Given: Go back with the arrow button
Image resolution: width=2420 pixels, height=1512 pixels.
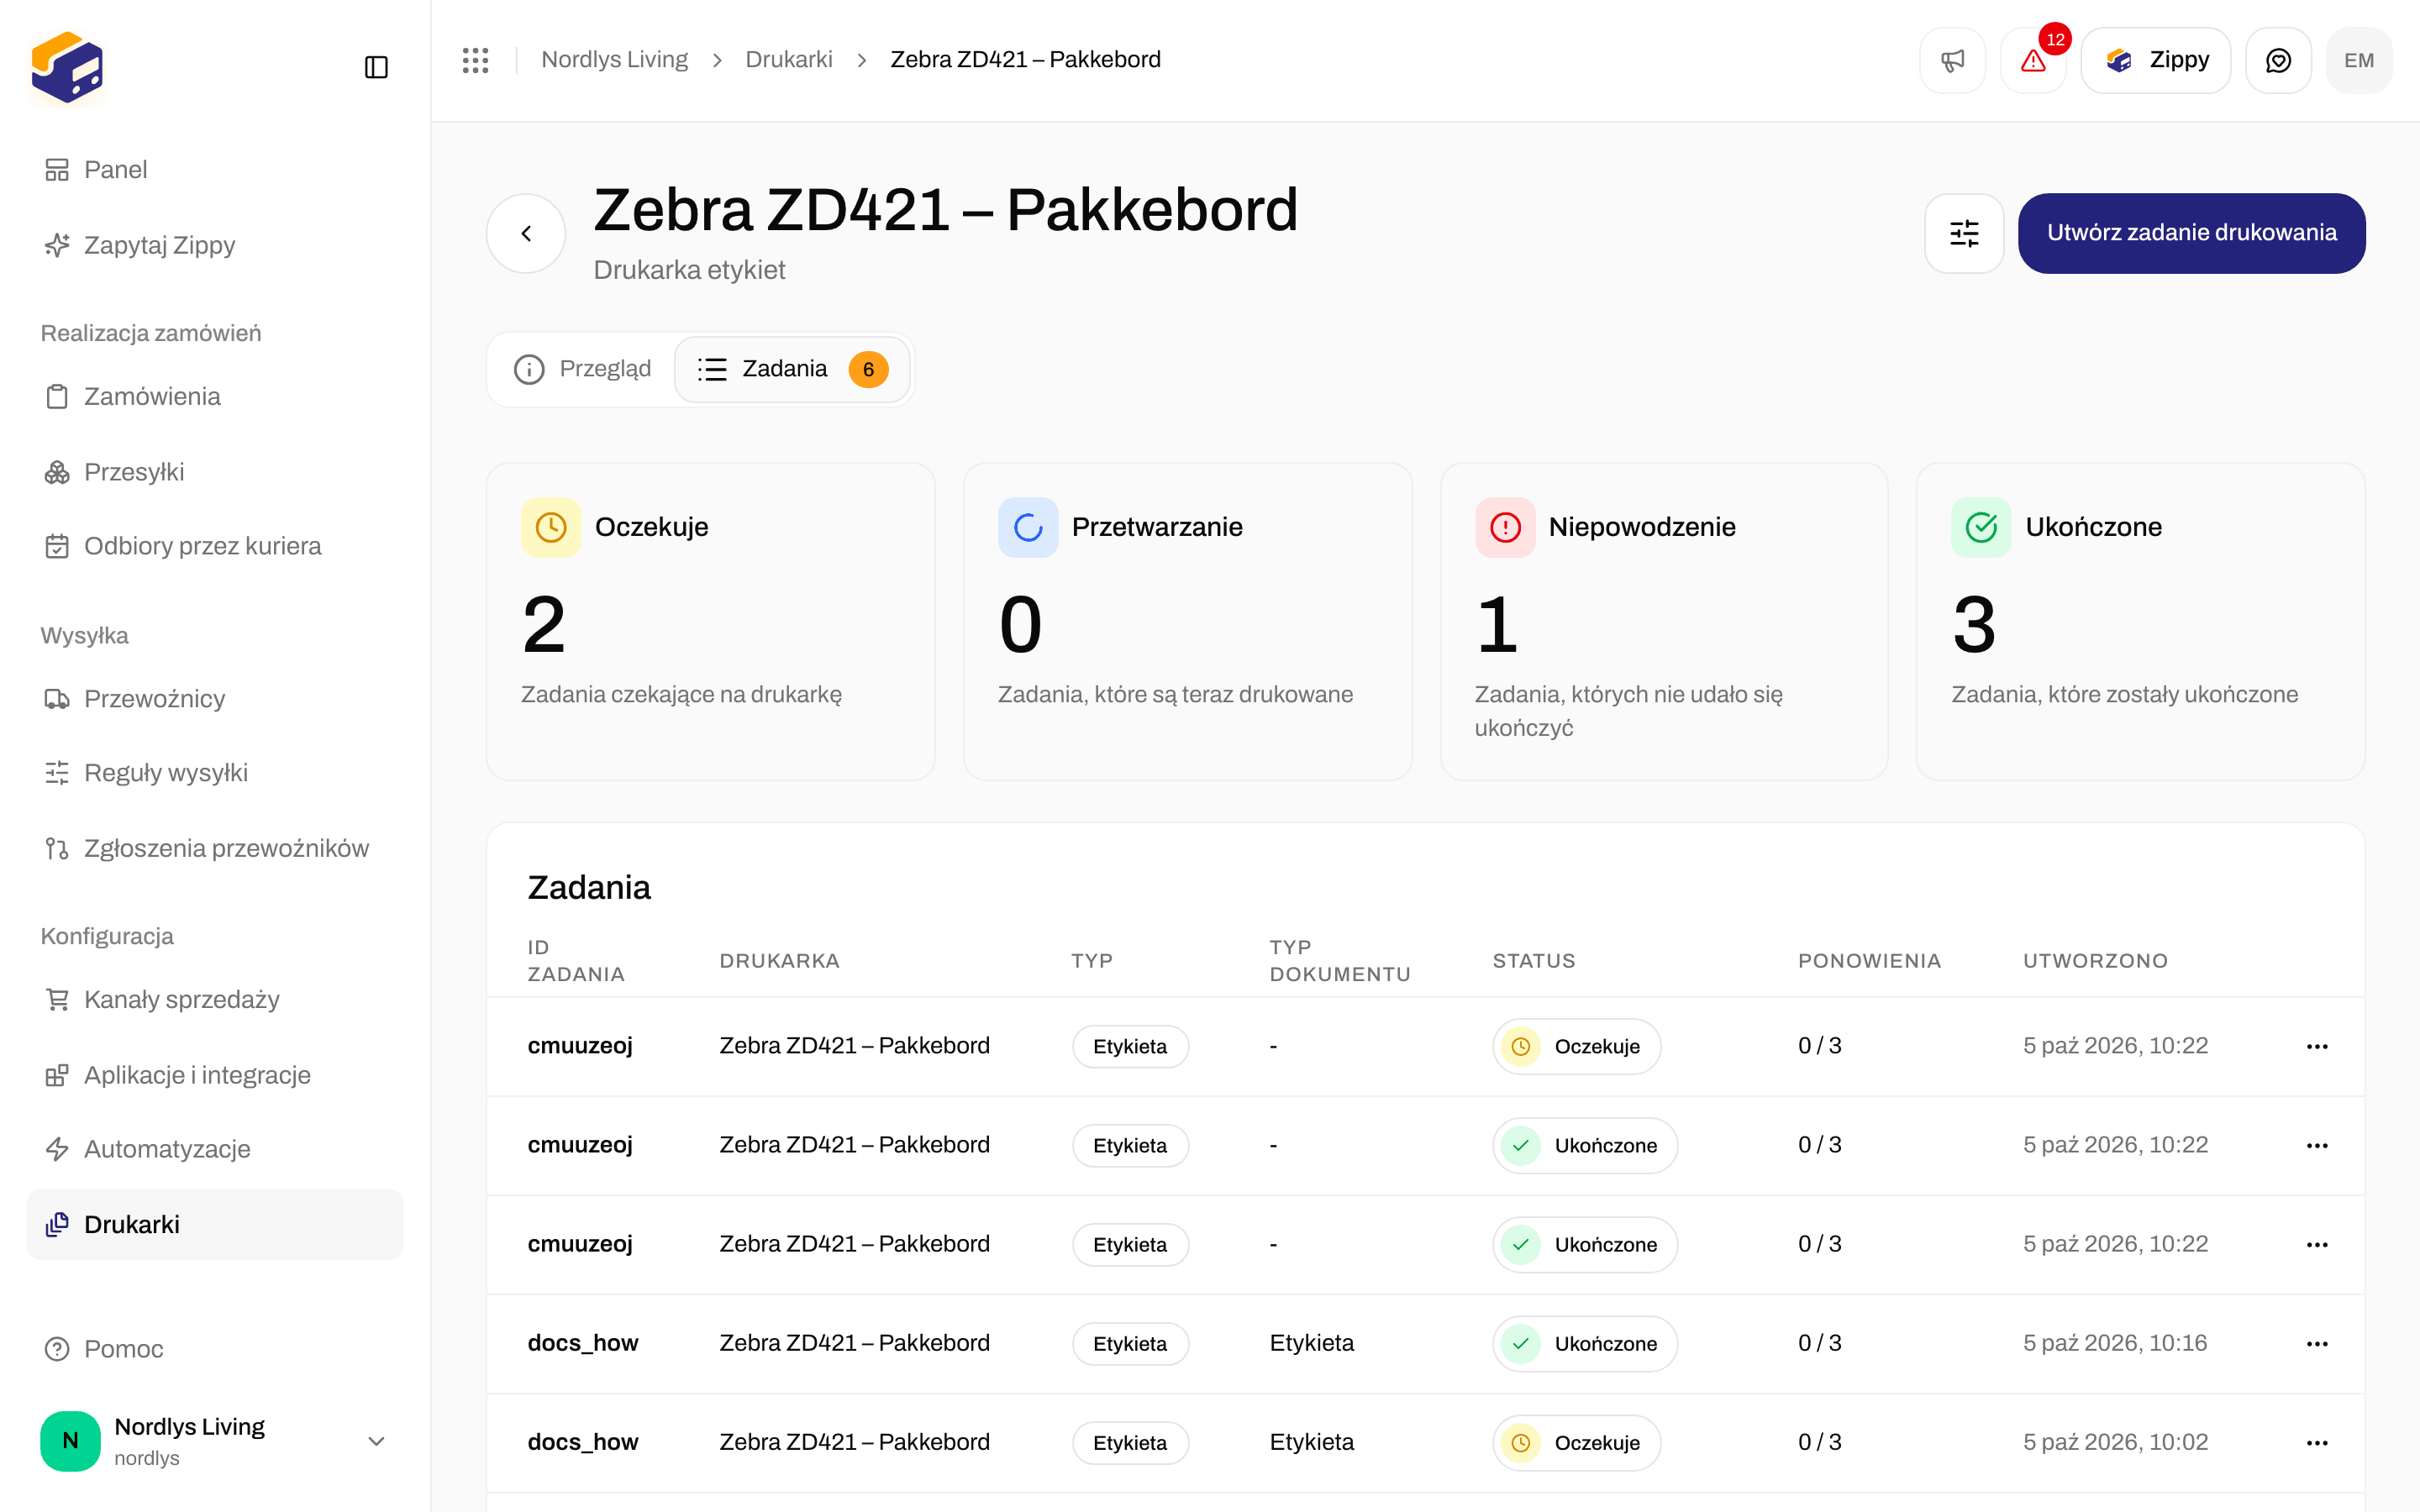Looking at the screenshot, I should [x=526, y=233].
